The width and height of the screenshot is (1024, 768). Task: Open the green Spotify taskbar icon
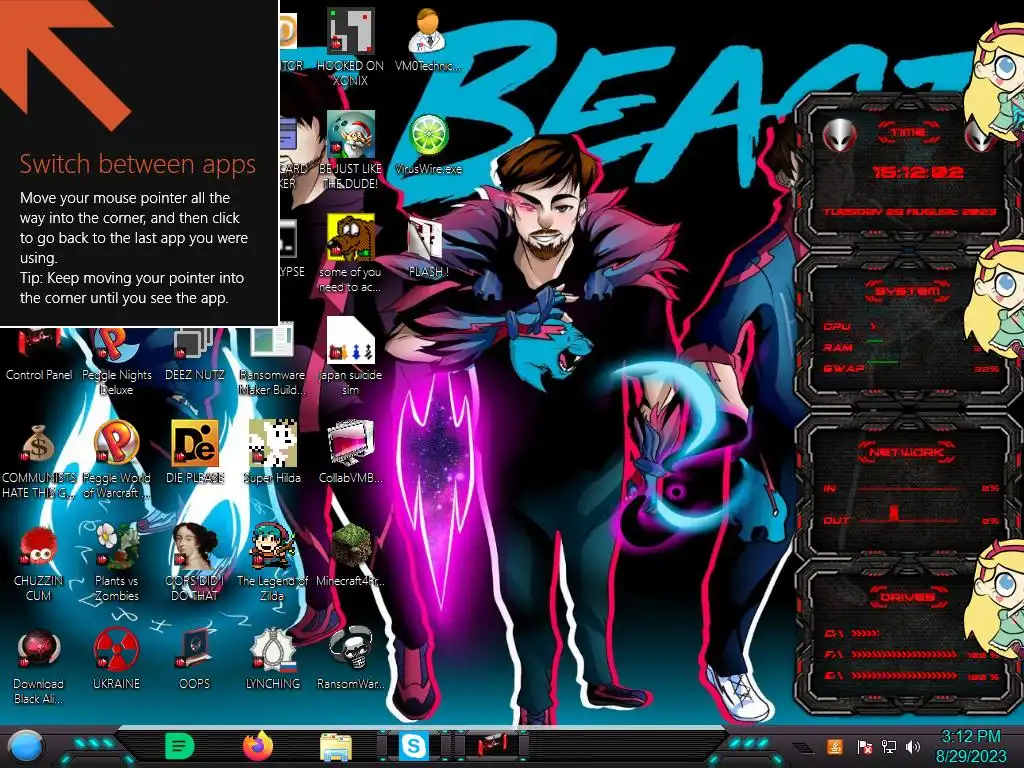[180, 746]
